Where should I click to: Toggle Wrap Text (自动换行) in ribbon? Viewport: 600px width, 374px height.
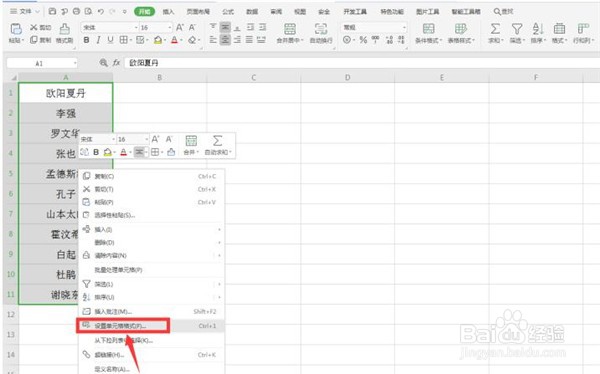coord(321,33)
